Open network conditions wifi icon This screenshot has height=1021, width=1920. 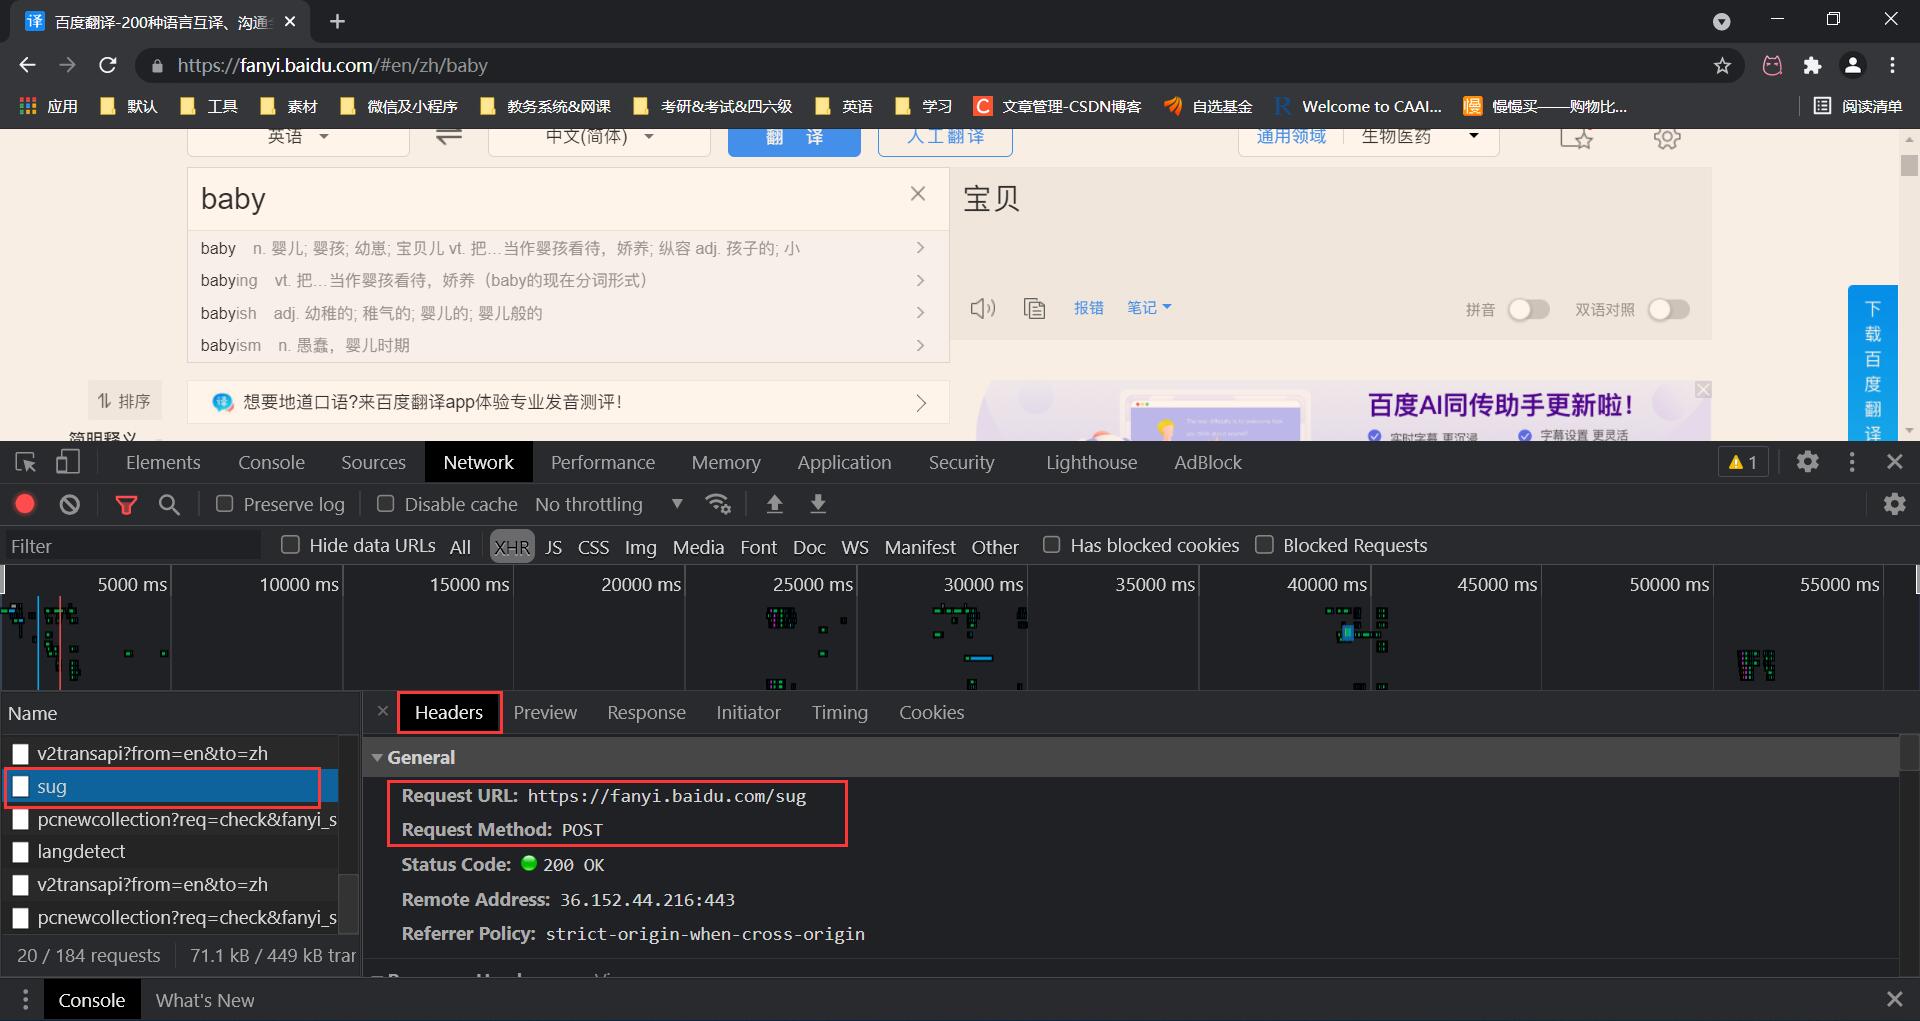click(x=718, y=504)
